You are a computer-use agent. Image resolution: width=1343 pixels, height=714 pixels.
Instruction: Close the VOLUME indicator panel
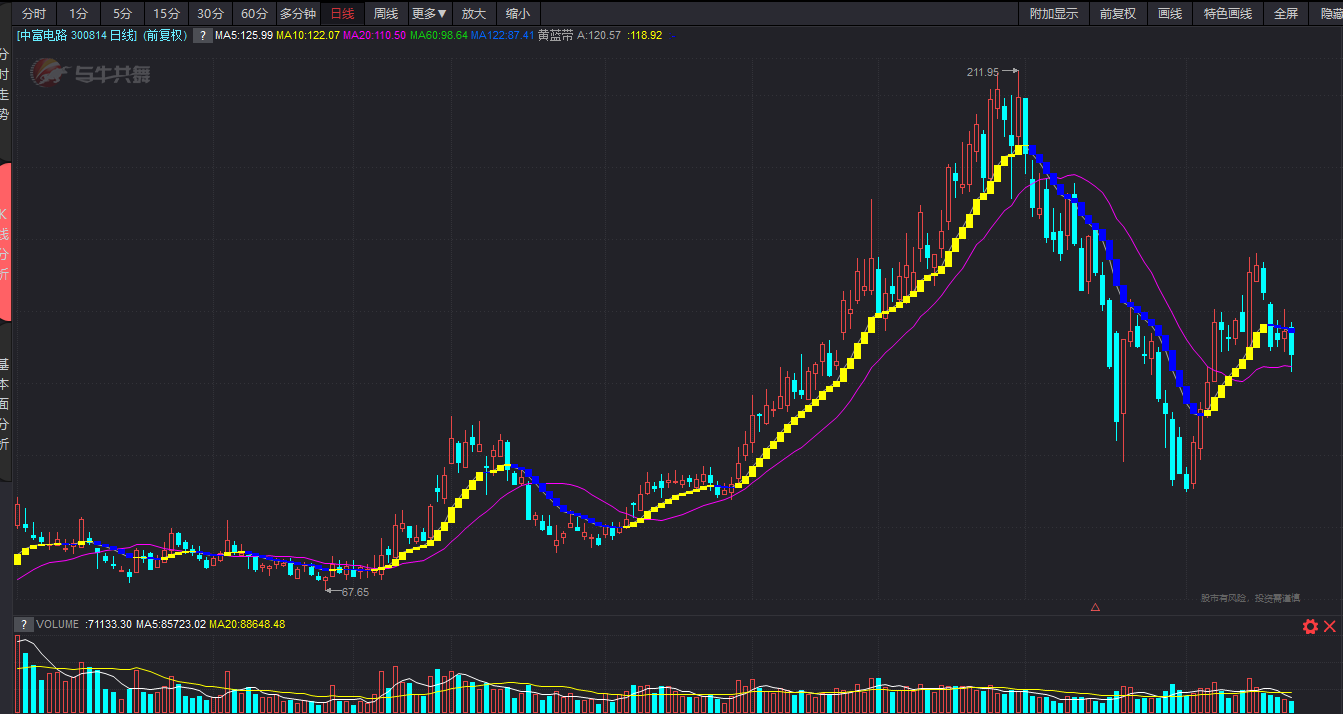pyautogui.click(x=1330, y=626)
